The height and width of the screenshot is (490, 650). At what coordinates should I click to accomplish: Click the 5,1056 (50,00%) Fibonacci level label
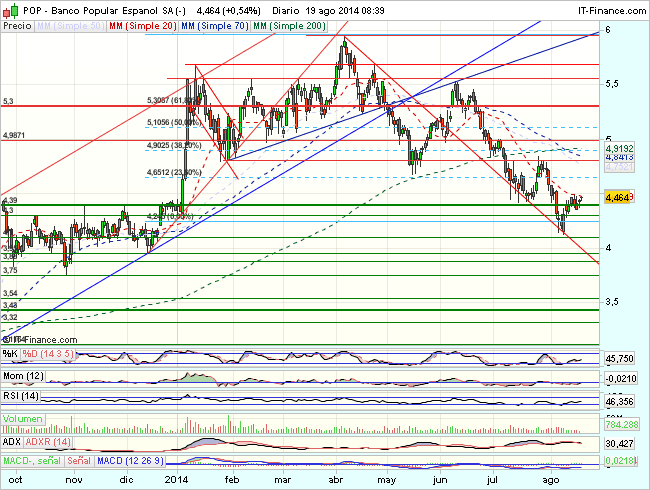[174, 122]
